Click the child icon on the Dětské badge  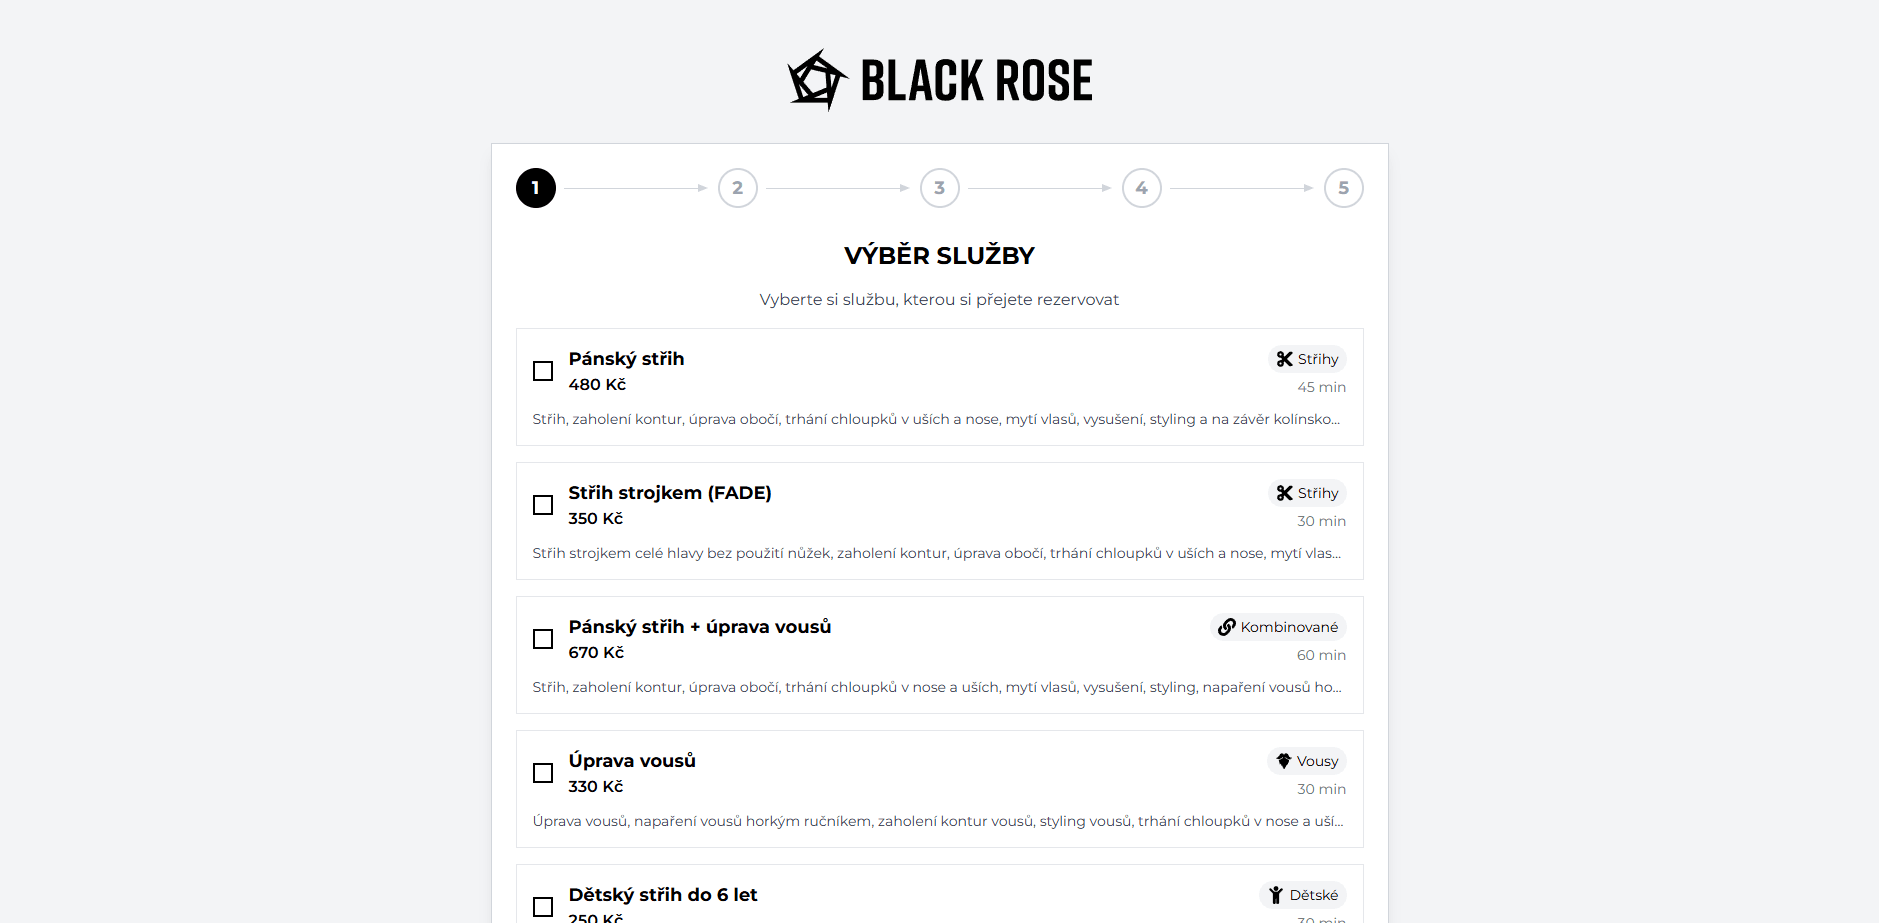[x=1275, y=894]
